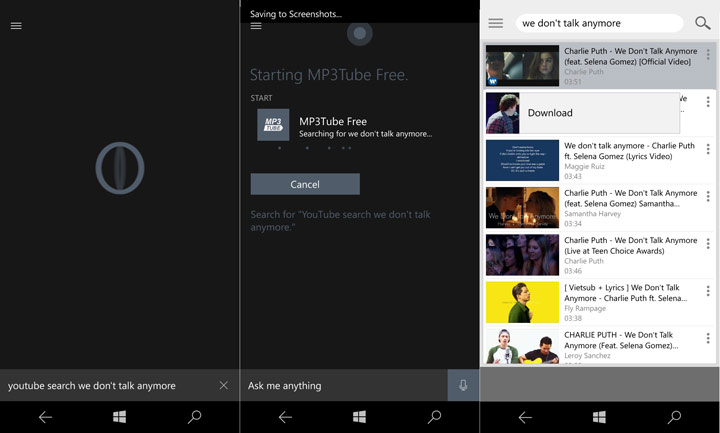Open Samantha Harvey cover thumbnail
The height and width of the screenshot is (433, 720).
523,208
